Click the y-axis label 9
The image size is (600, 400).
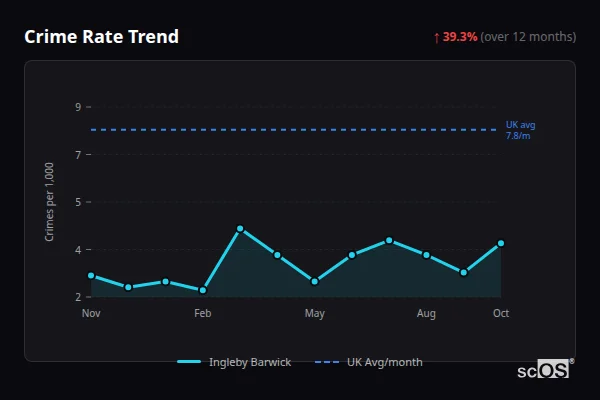coord(78,107)
